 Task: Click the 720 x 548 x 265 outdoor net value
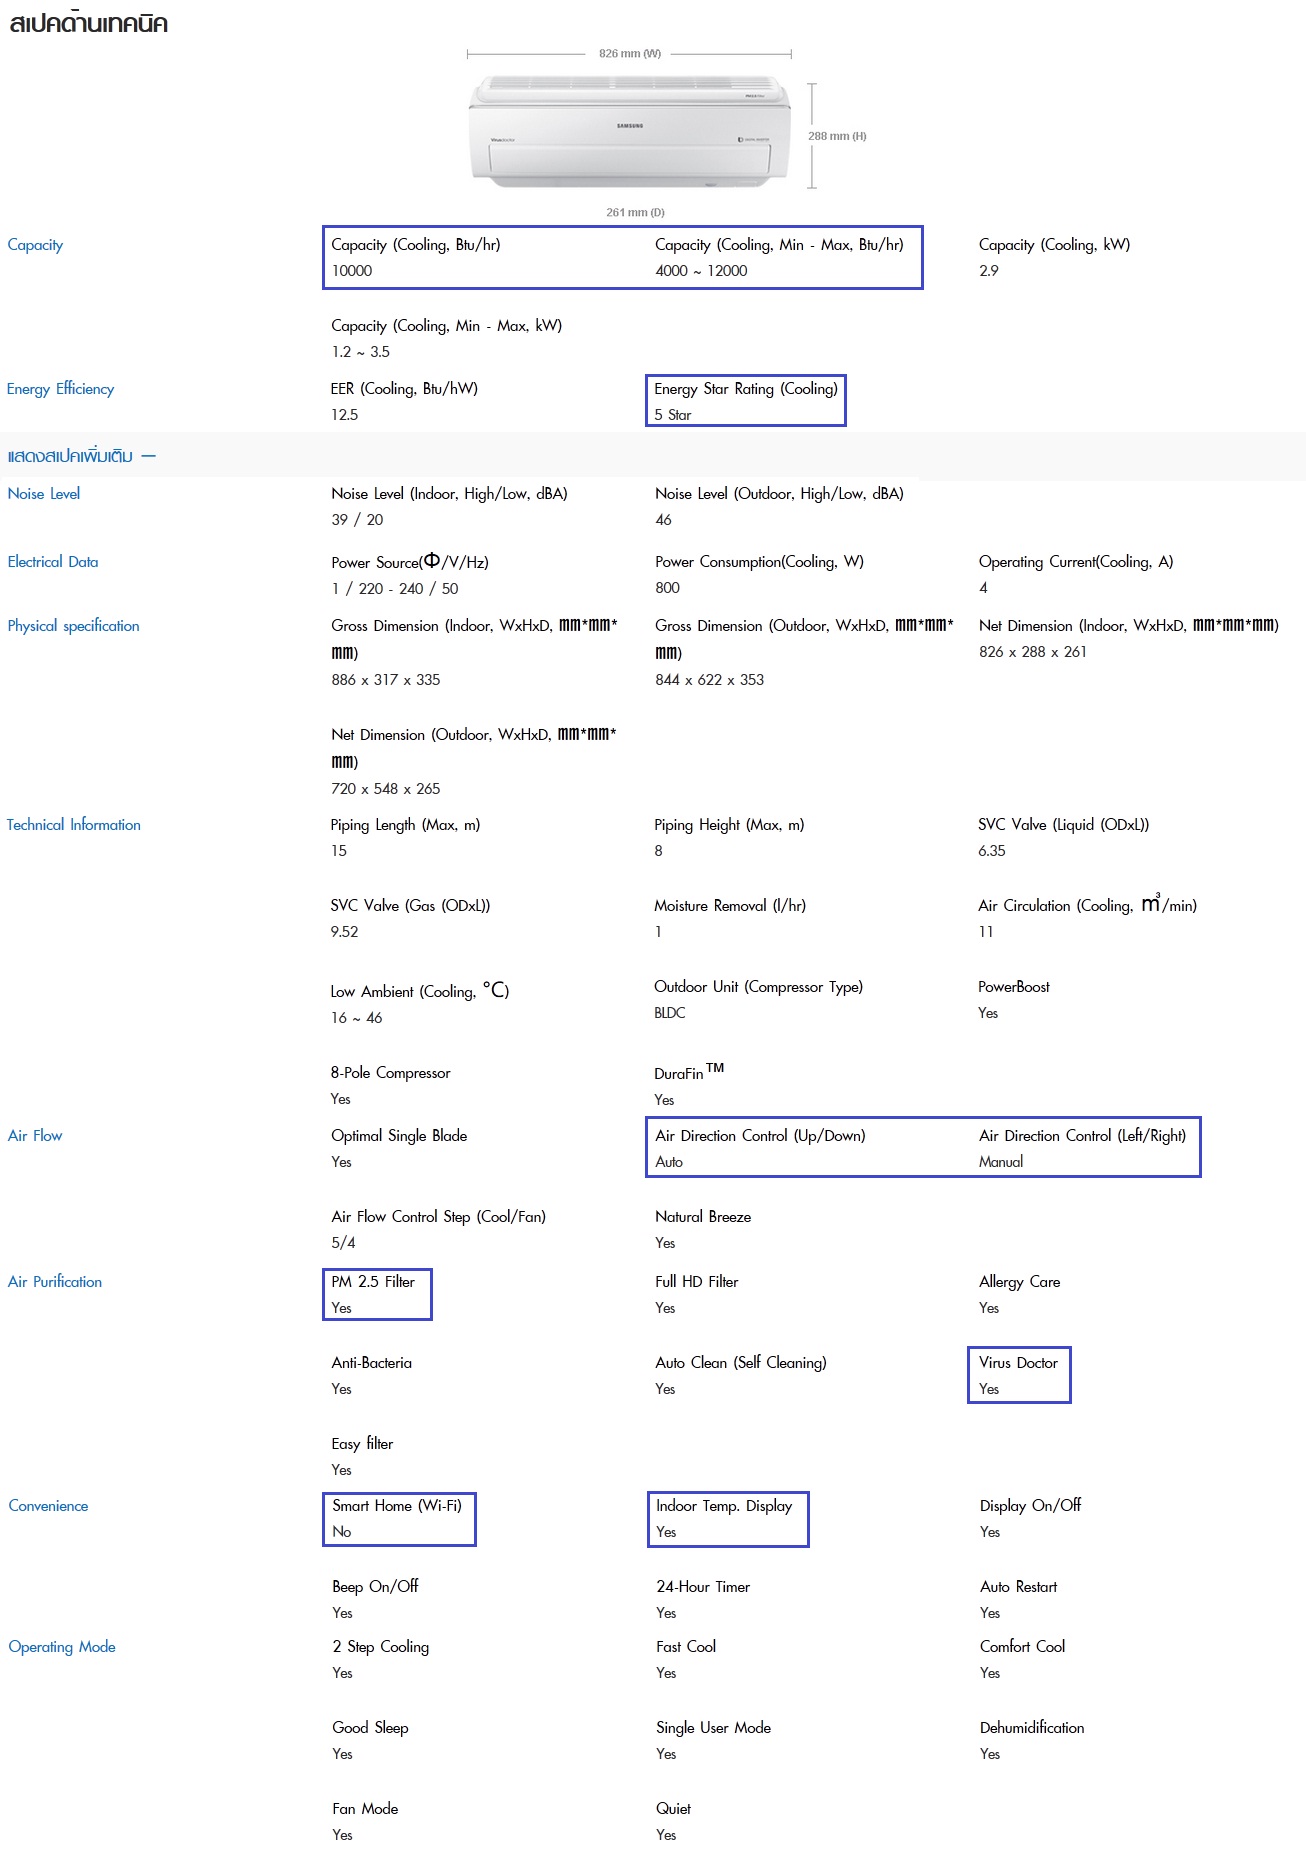[386, 789]
